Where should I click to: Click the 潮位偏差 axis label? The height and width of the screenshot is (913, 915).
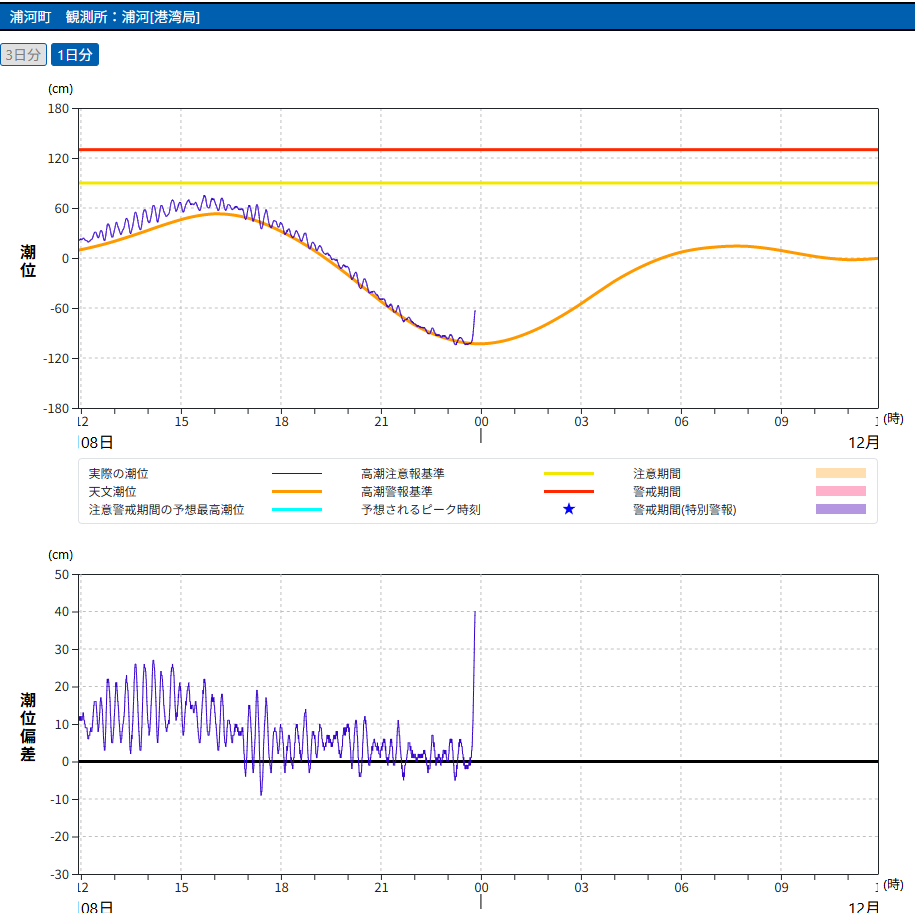(x=28, y=727)
